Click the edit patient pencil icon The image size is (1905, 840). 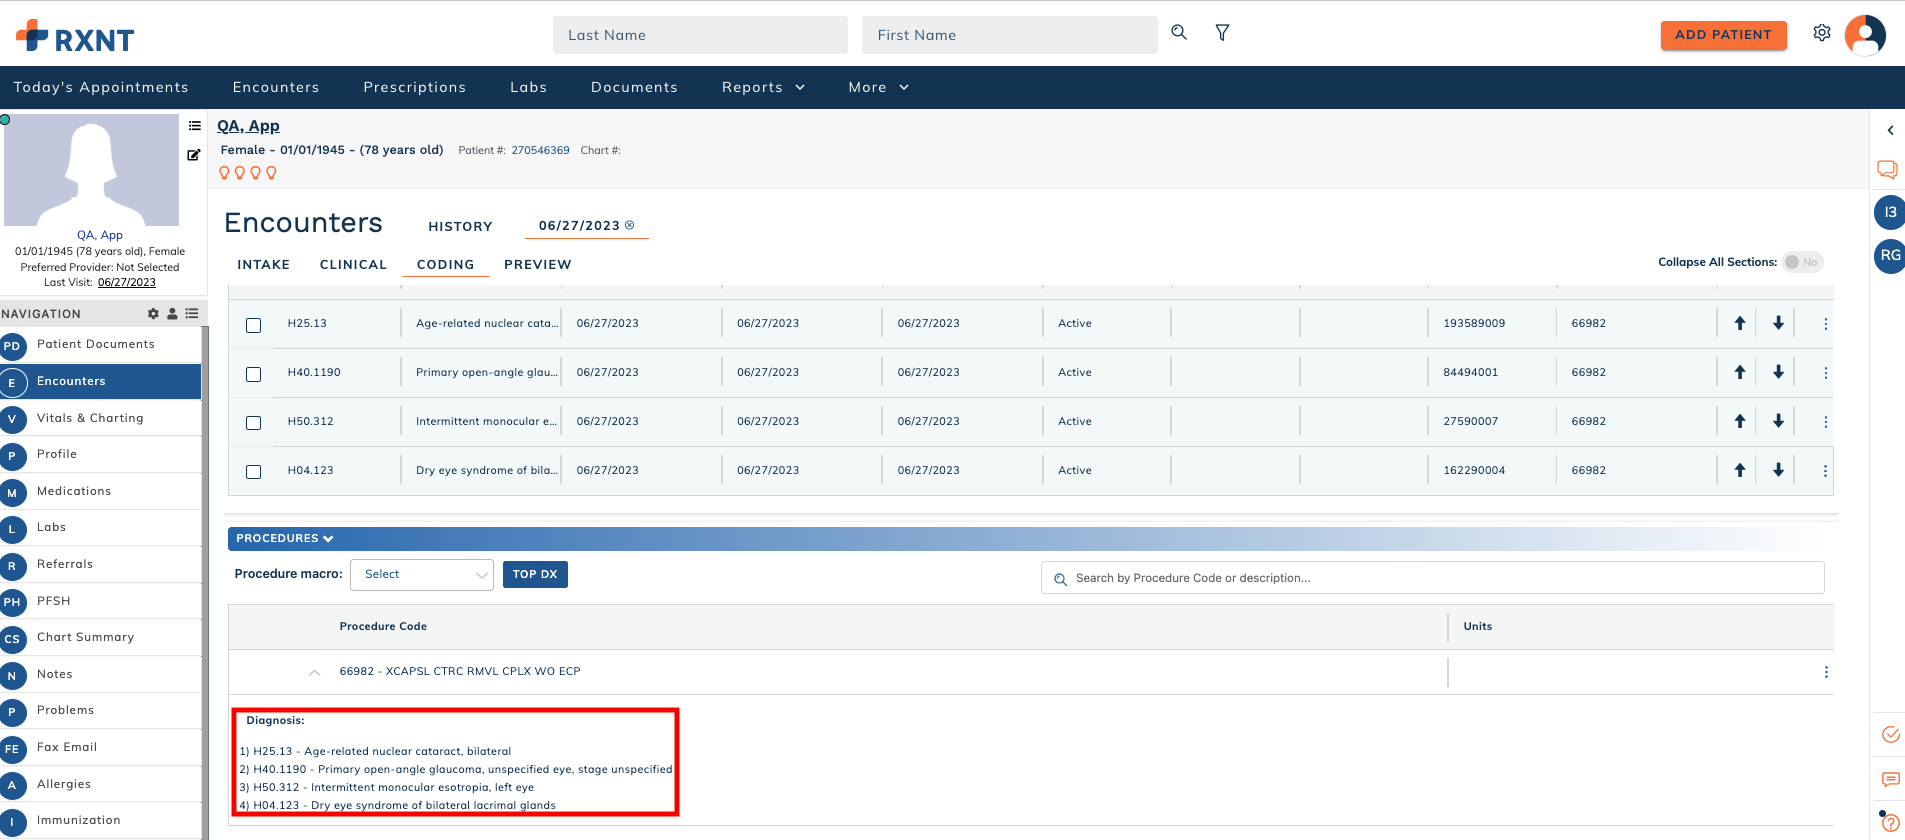click(x=194, y=155)
